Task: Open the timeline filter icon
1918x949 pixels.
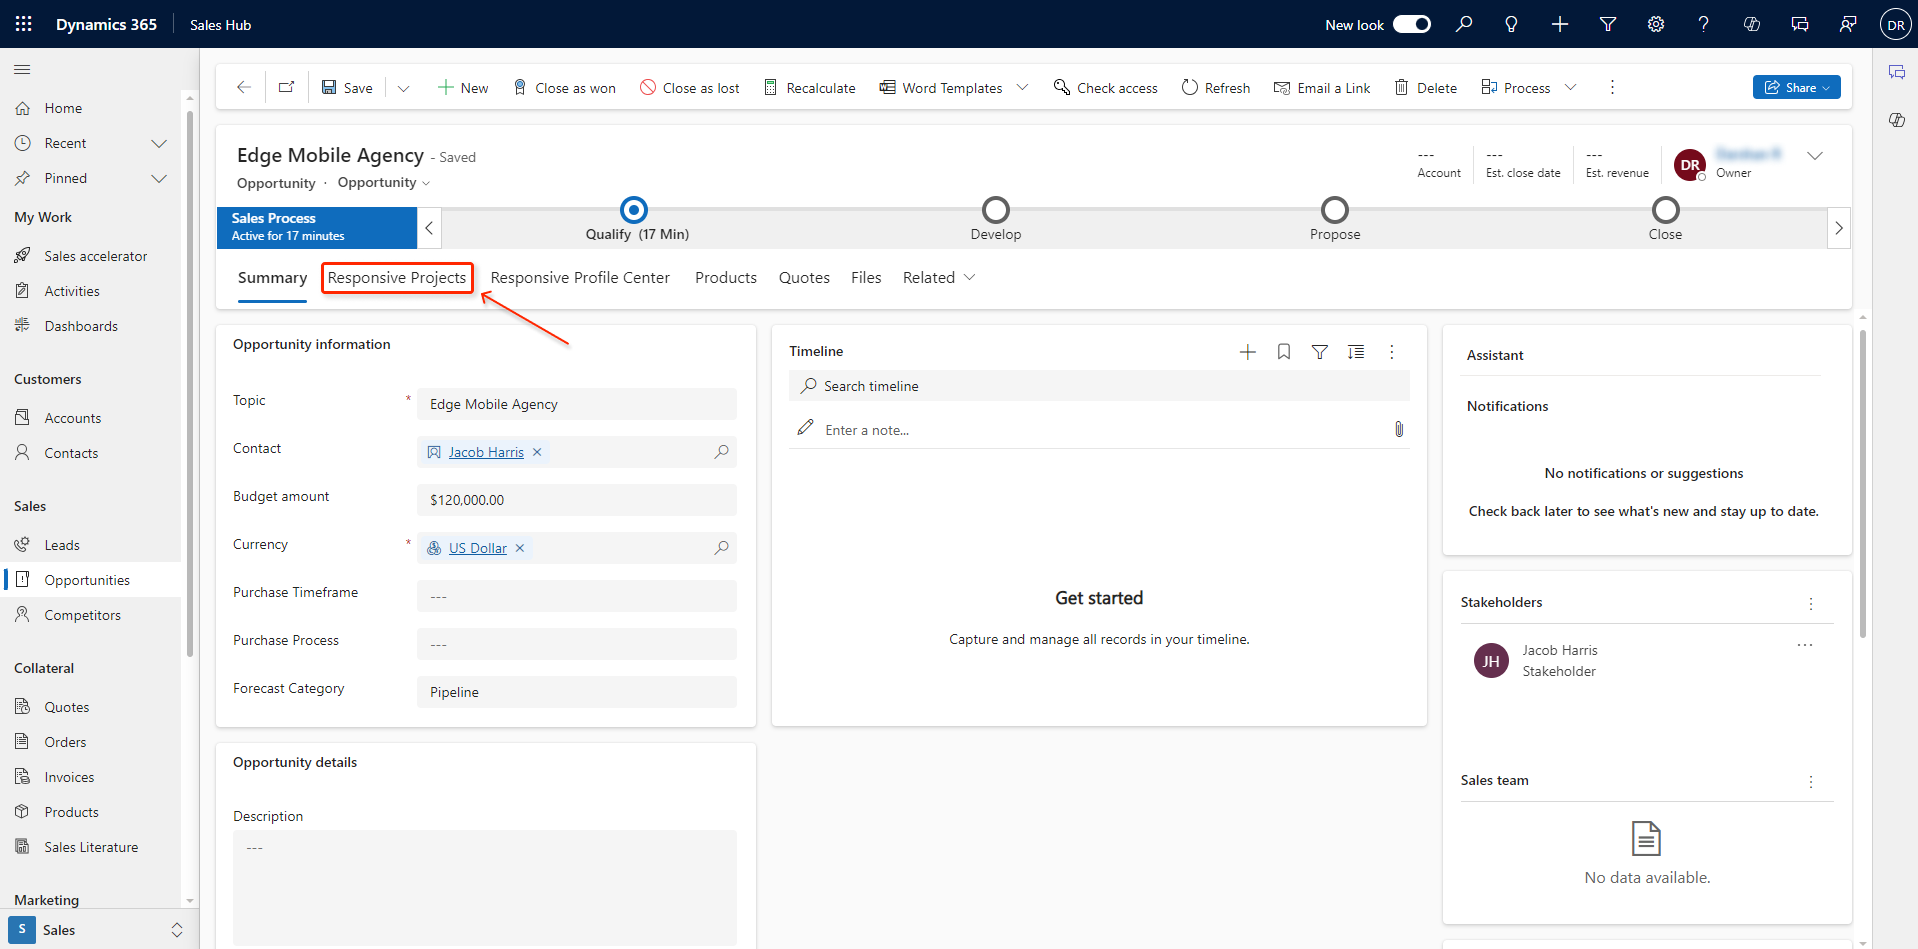Action: point(1320,352)
